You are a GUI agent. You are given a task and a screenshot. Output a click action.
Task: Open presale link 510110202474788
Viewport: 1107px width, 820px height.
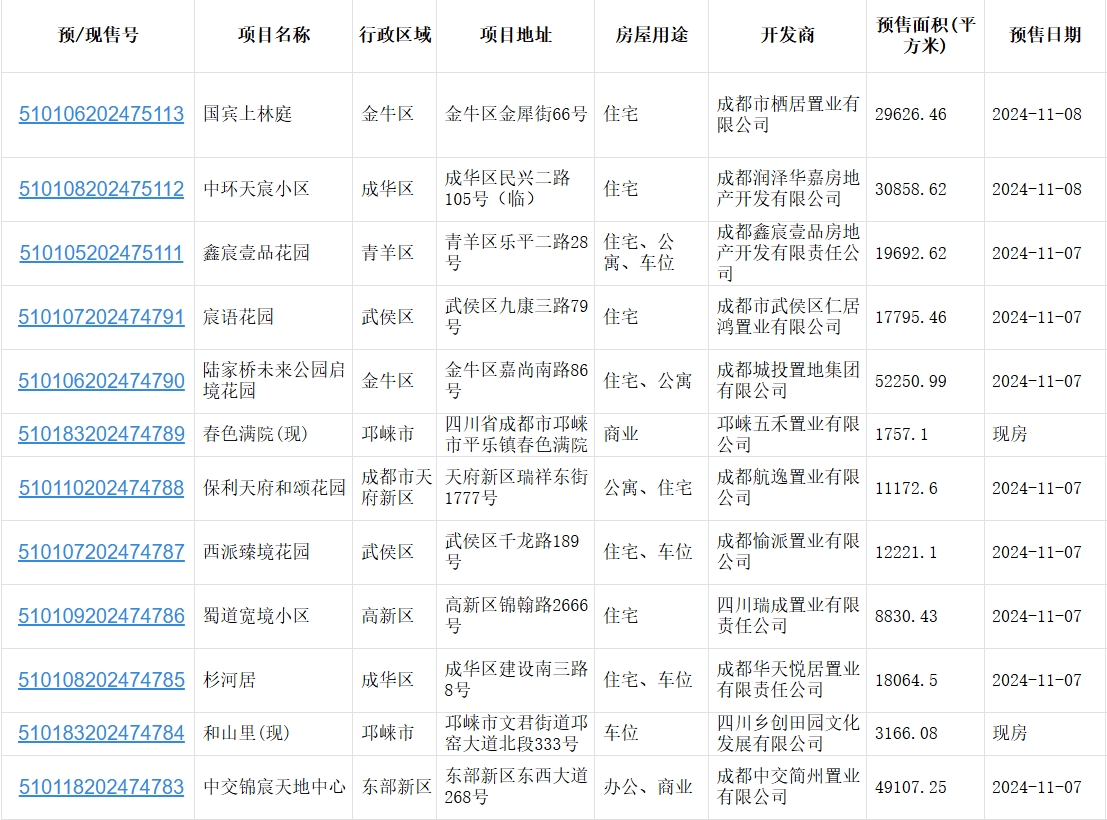click(x=101, y=487)
